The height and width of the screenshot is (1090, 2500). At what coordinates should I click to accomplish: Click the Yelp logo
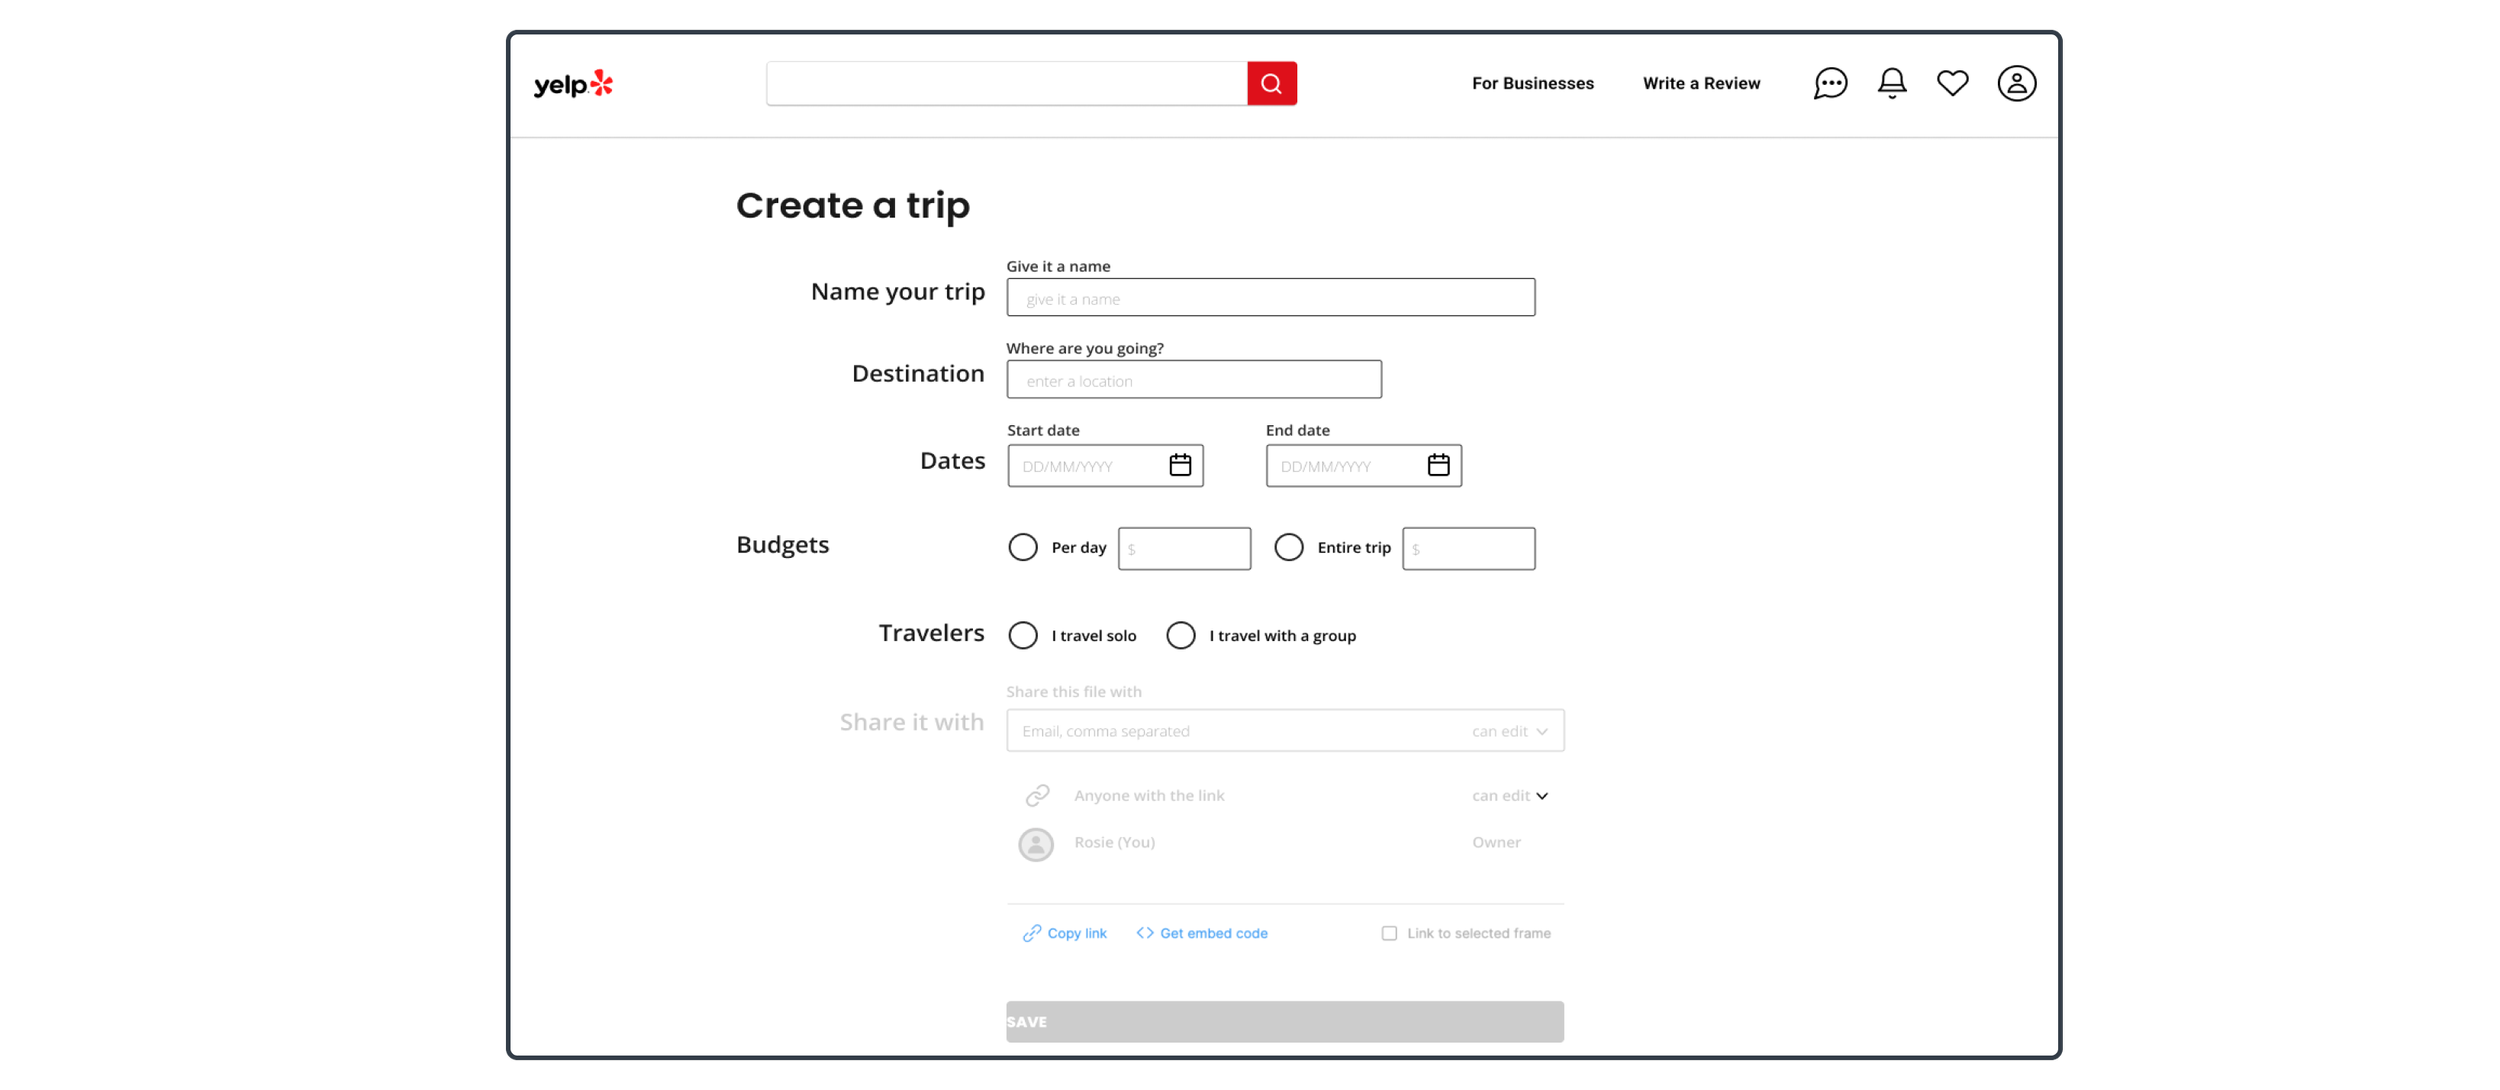573,84
